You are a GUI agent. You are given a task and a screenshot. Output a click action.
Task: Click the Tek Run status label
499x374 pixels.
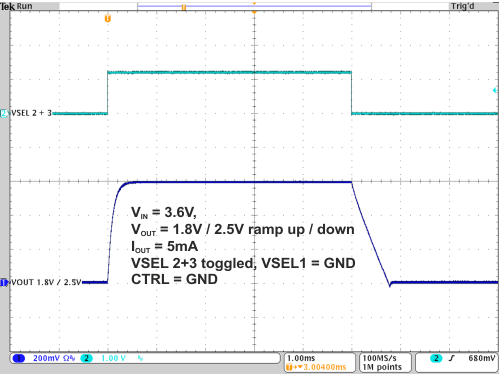tap(16, 6)
